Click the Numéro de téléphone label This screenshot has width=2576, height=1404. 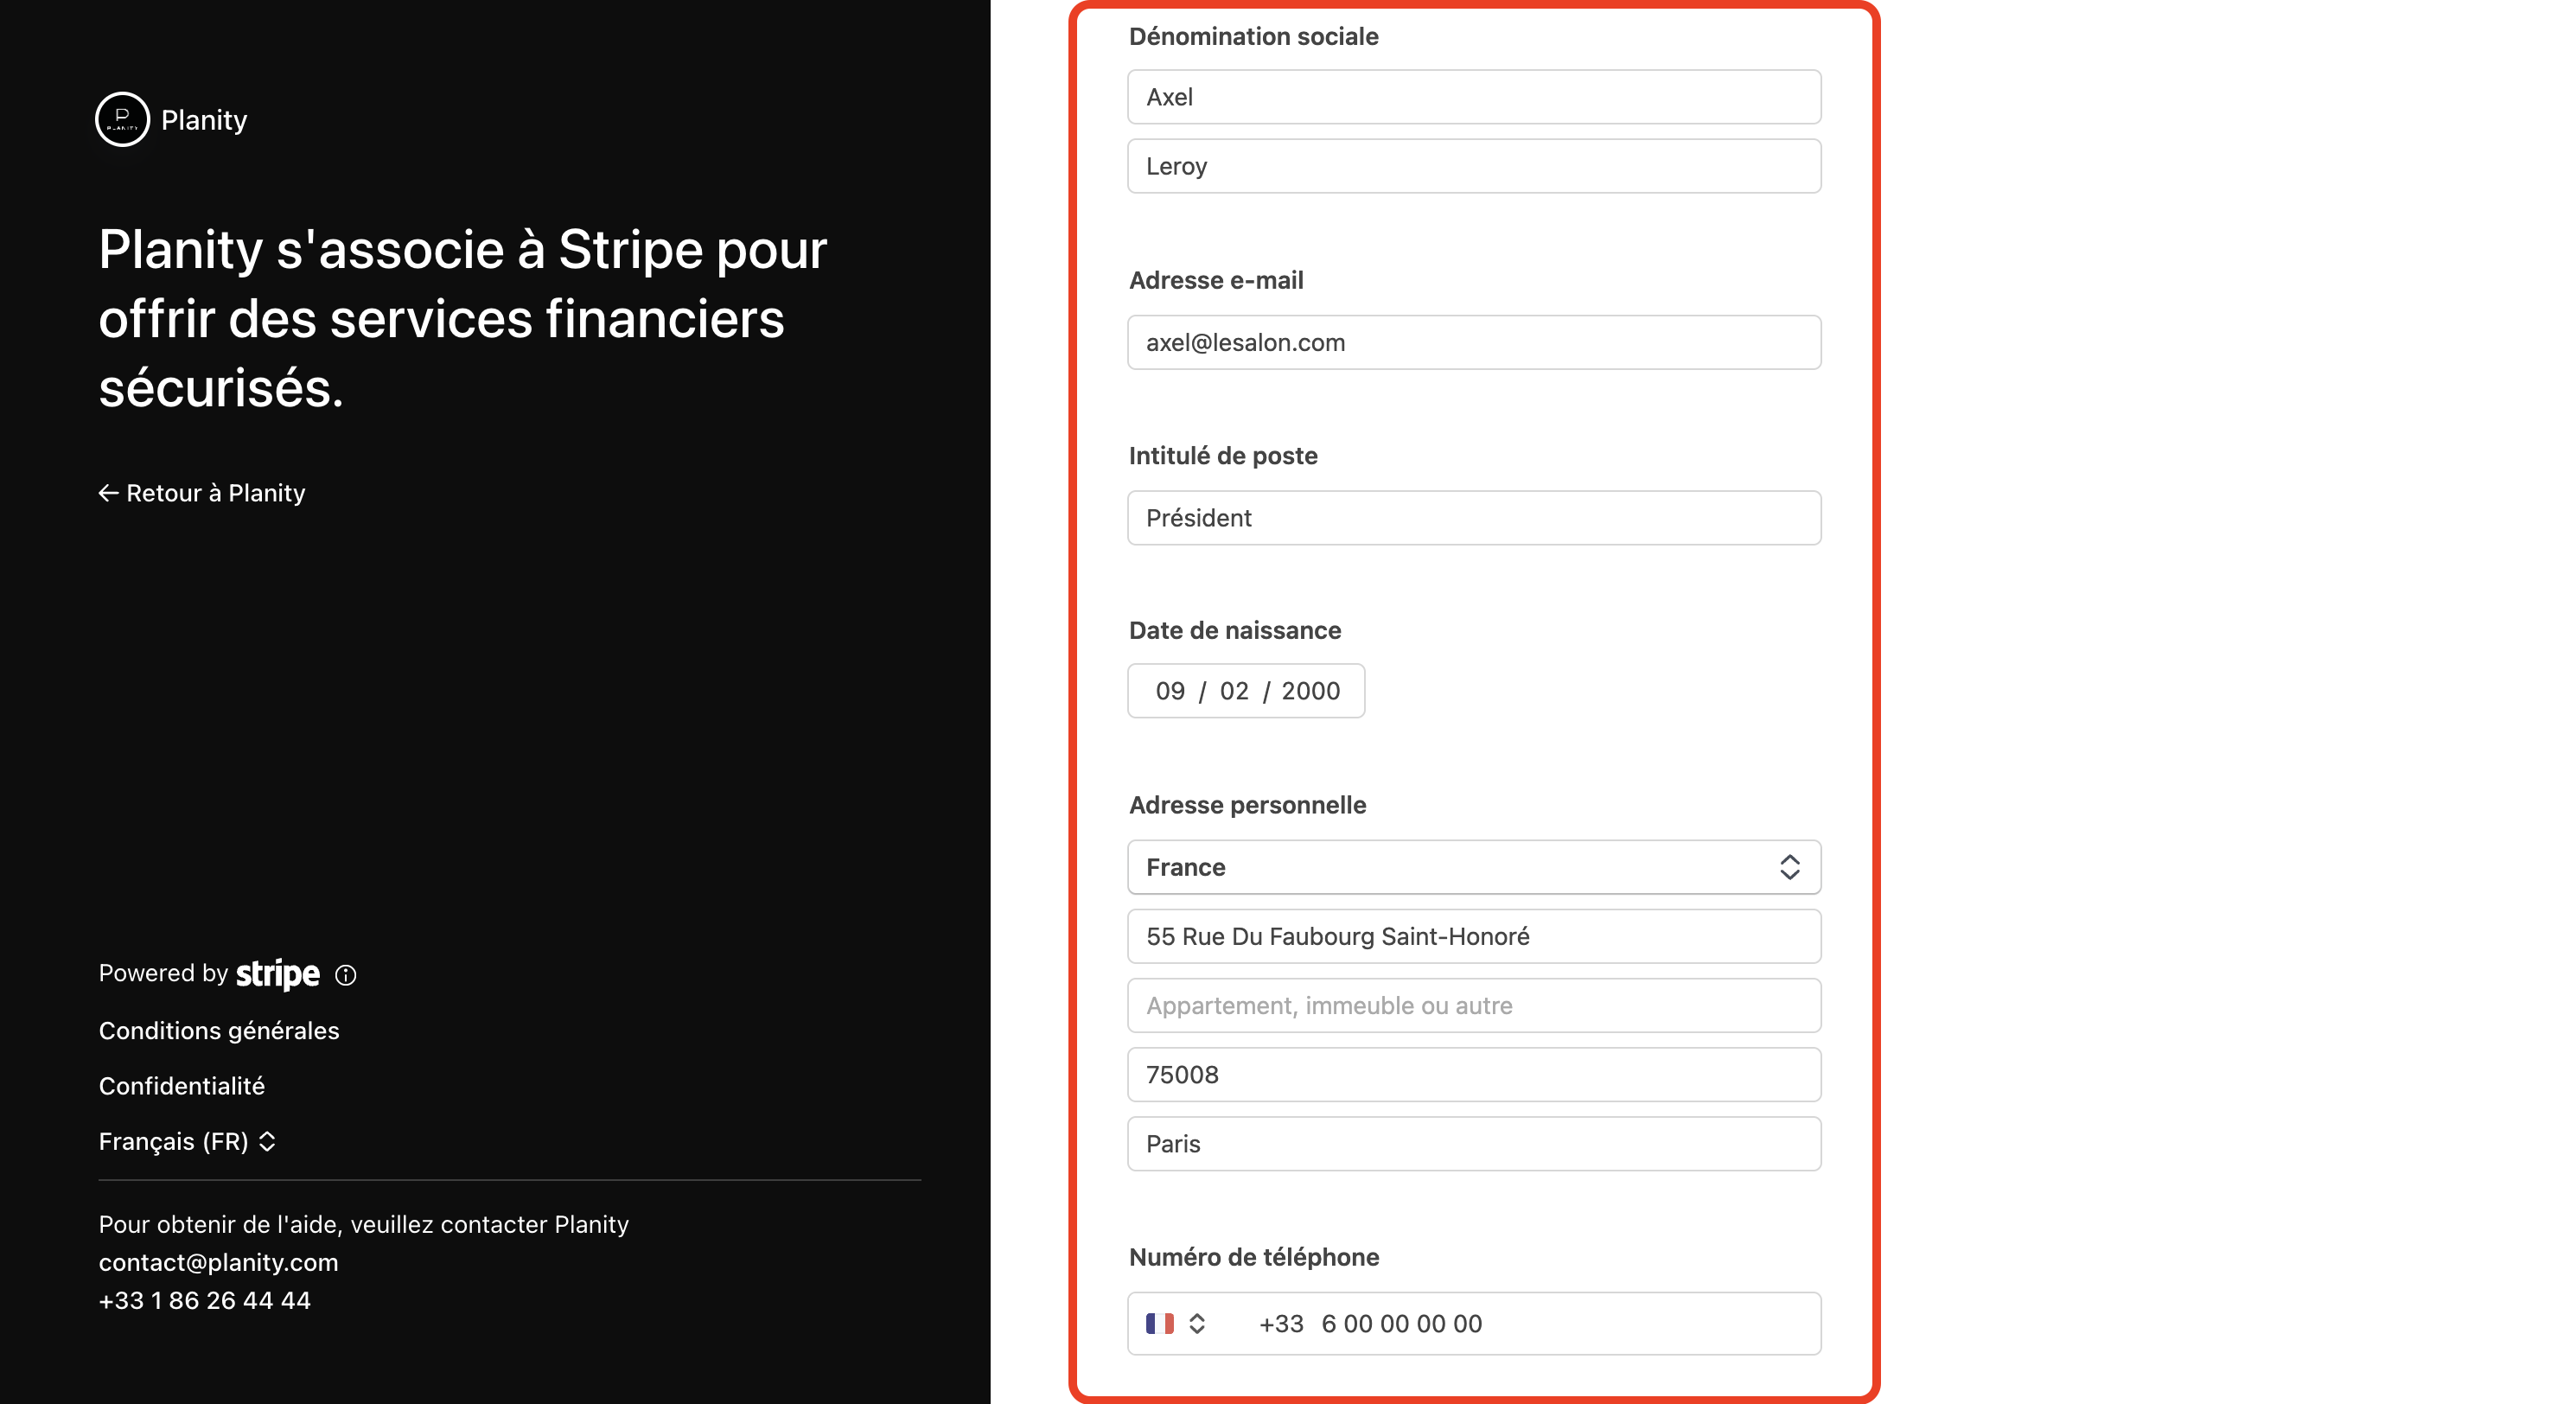tap(1254, 1257)
